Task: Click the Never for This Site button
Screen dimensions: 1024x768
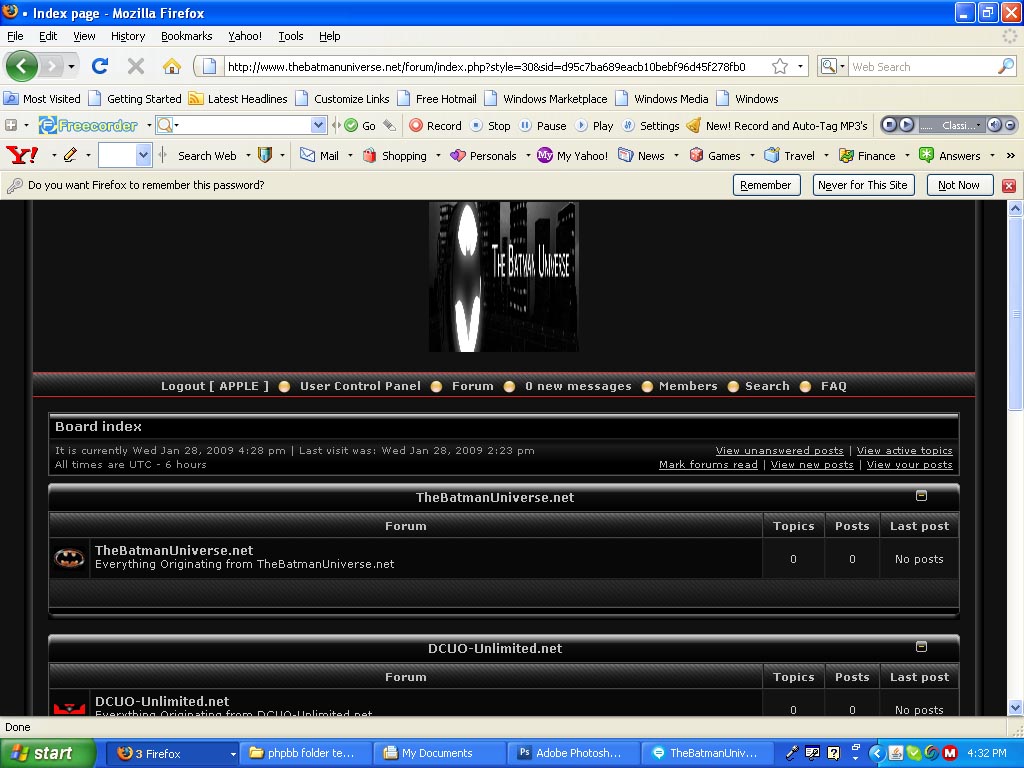Action: 862,185
